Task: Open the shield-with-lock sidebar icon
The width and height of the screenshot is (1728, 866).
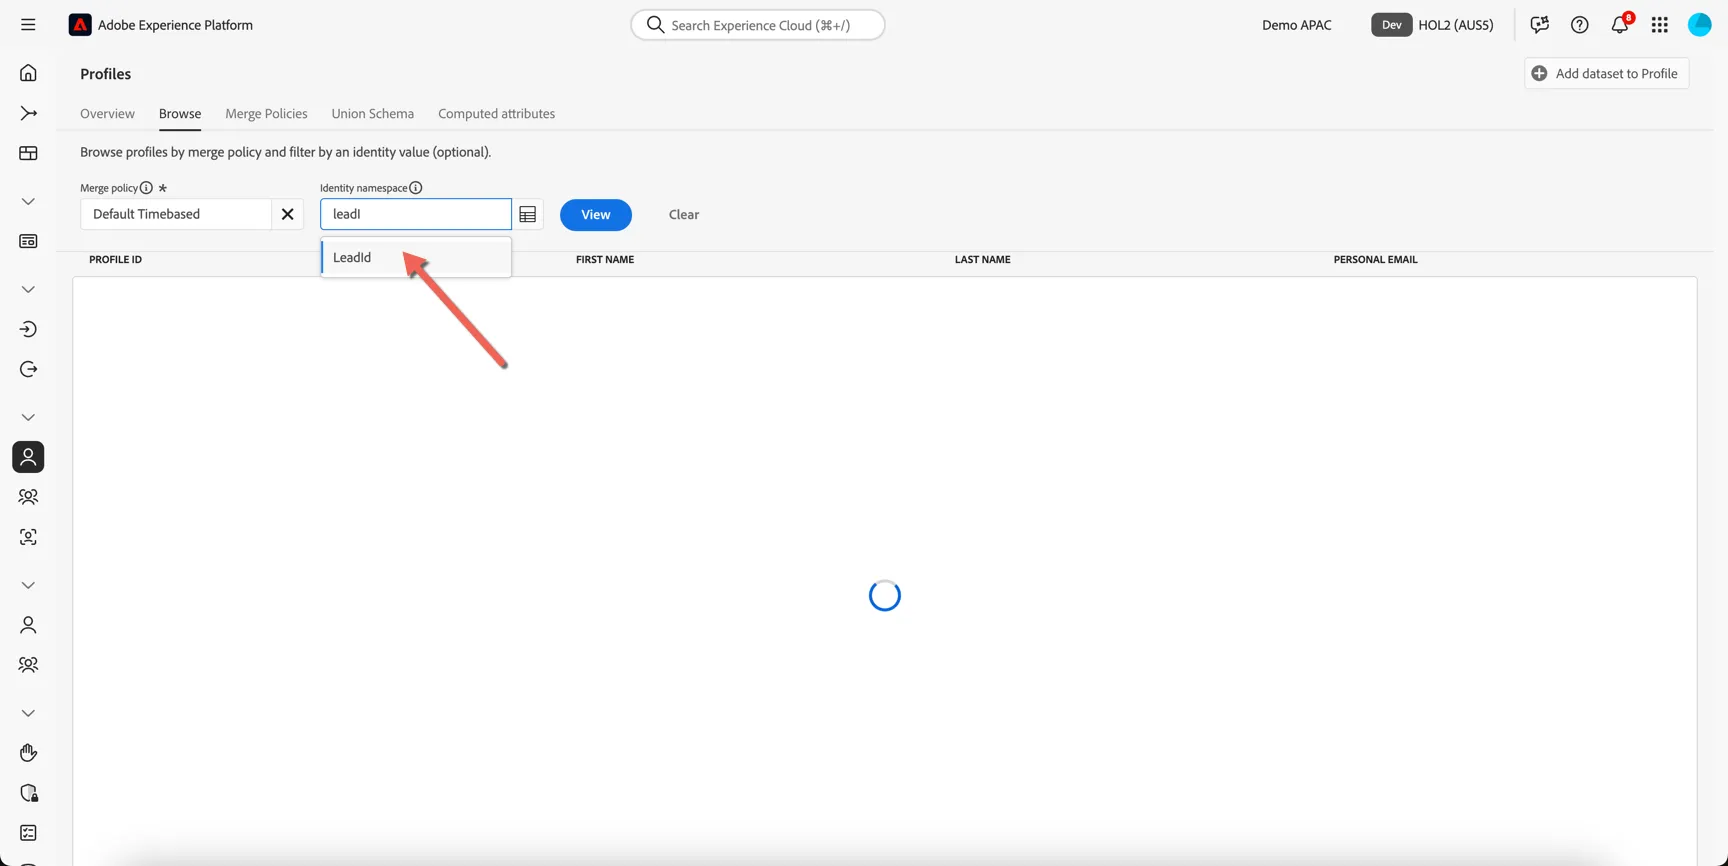Action: (28, 793)
